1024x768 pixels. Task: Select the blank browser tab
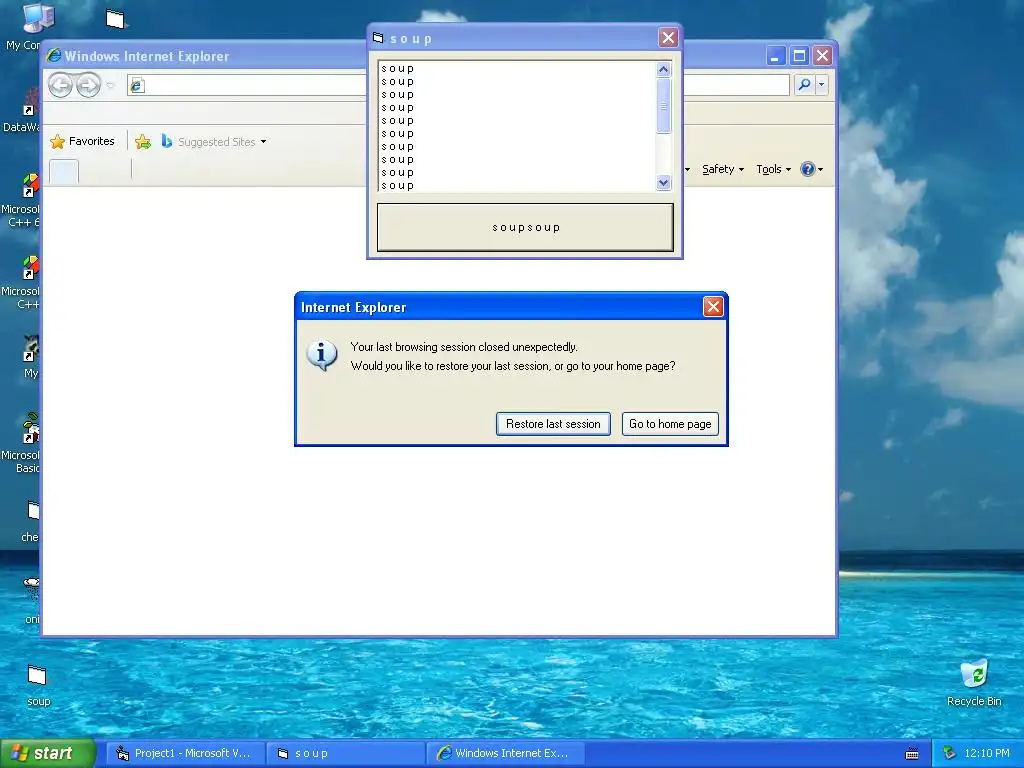click(x=64, y=172)
